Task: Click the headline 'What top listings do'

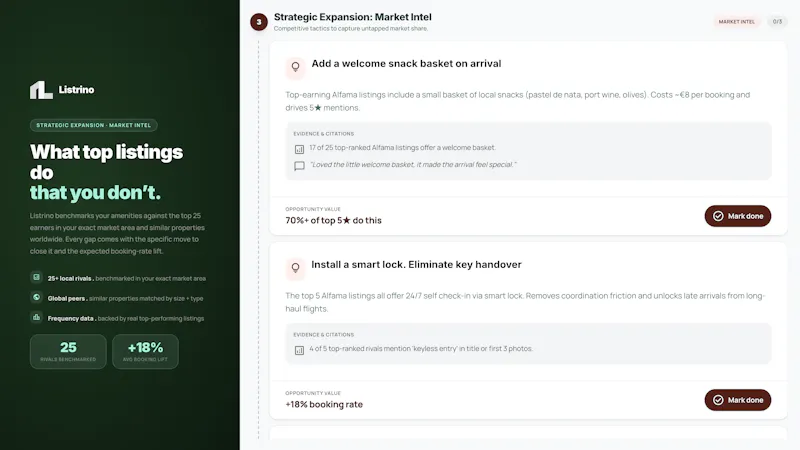Action: (x=106, y=162)
